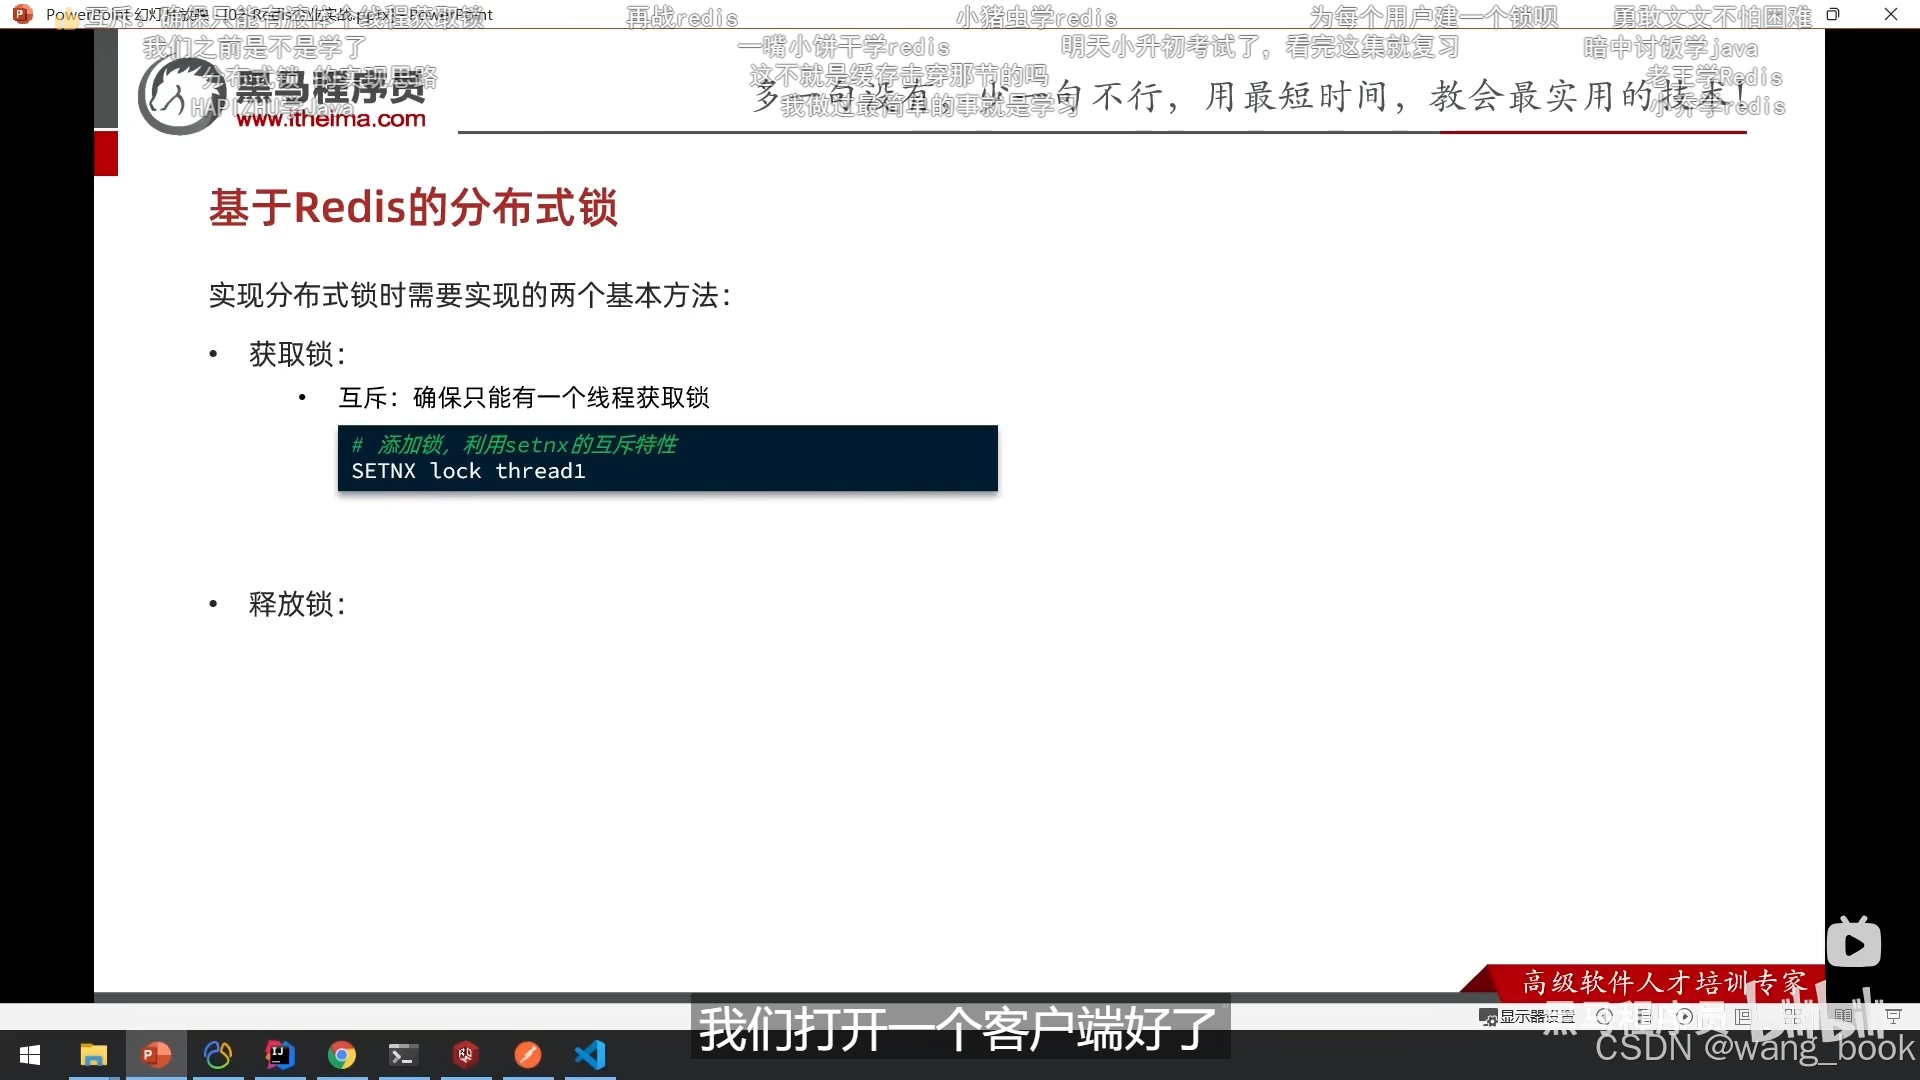Open the terminal app in taskbar
The image size is (1920, 1080).
pyautogui.click(x=404, y=1055)
